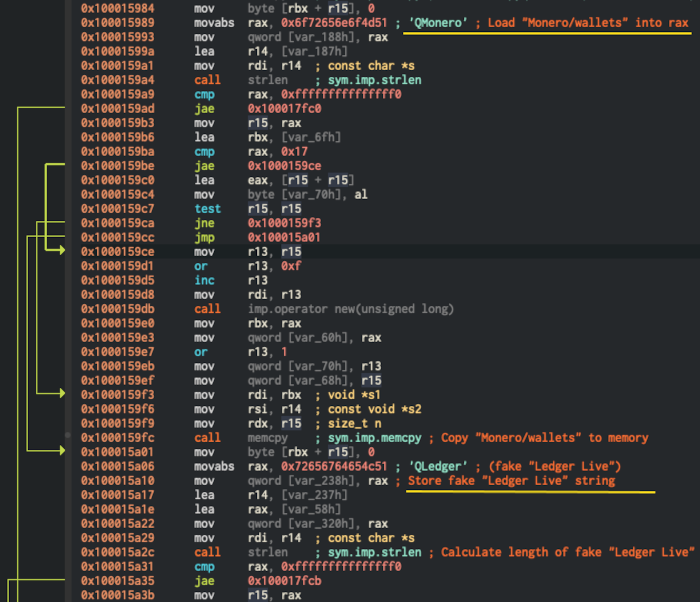The width and height of the screenshot is (700, 602).
Task: Select variable var_58h operand
Action: pyautogui.click(x=311, y=509)
